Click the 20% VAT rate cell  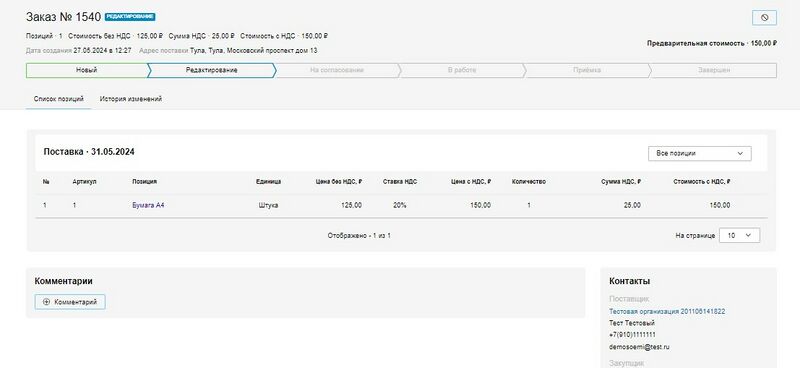(400, 205)
